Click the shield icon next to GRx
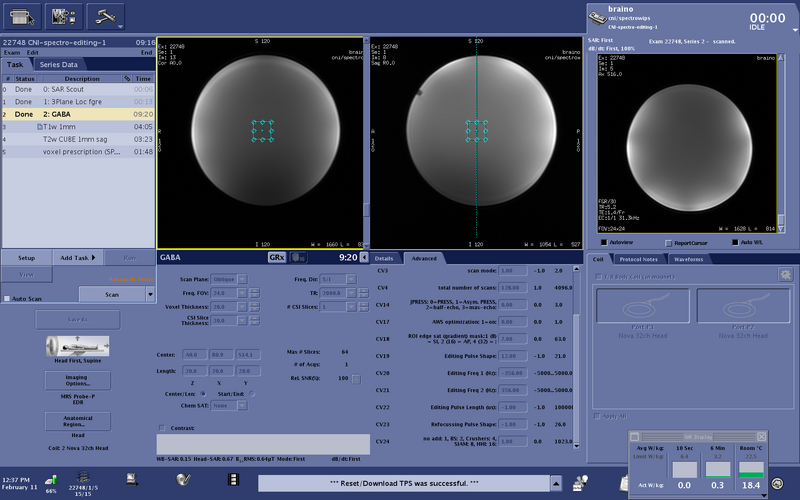The height and width of the screenshot is (500, 800). click(x=298, y=258)
